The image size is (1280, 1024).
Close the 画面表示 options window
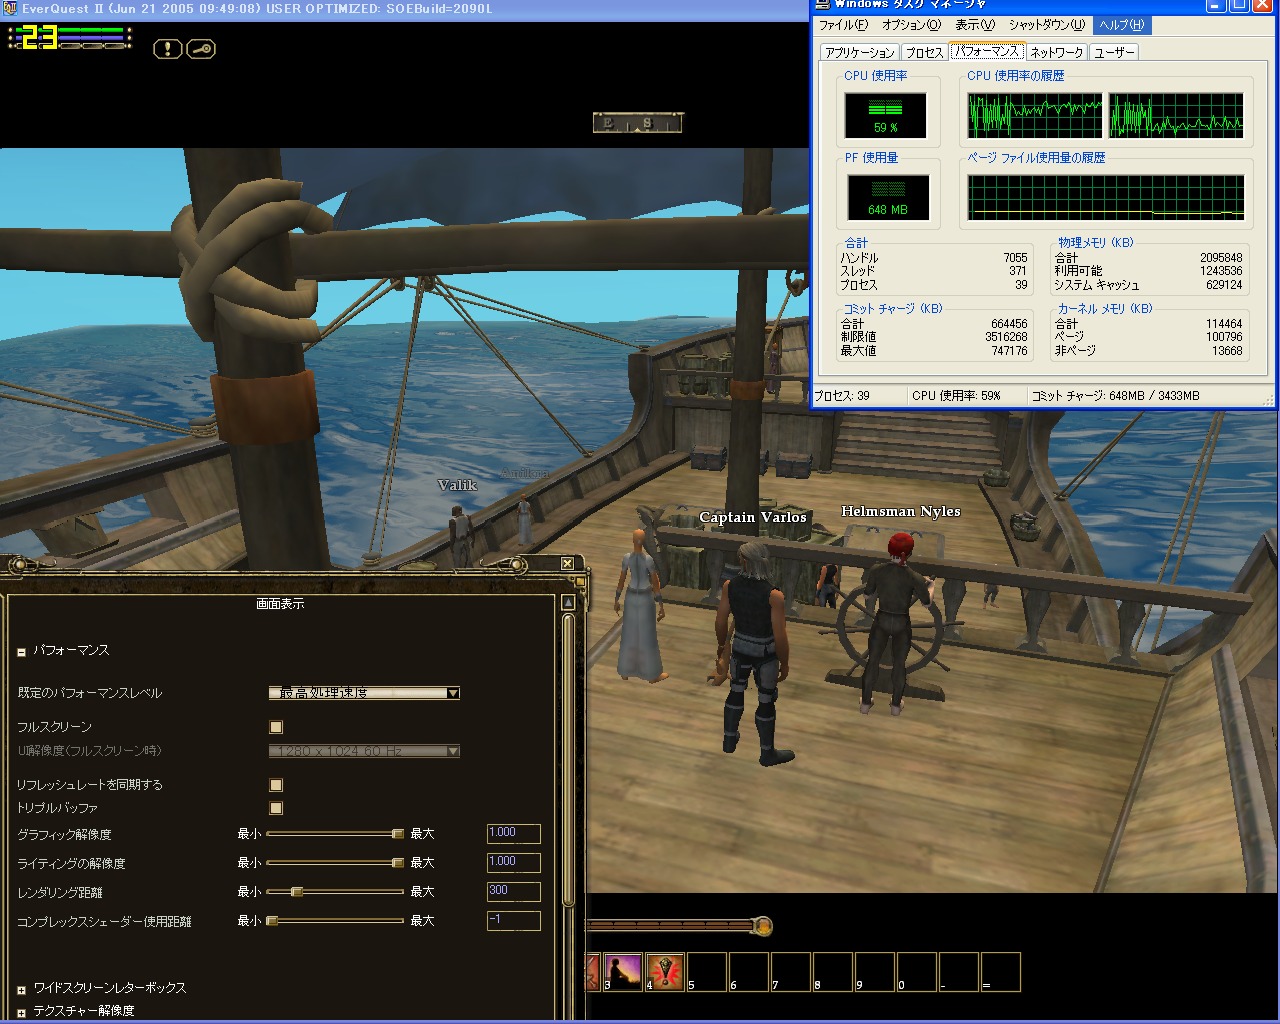pos(567,564)
